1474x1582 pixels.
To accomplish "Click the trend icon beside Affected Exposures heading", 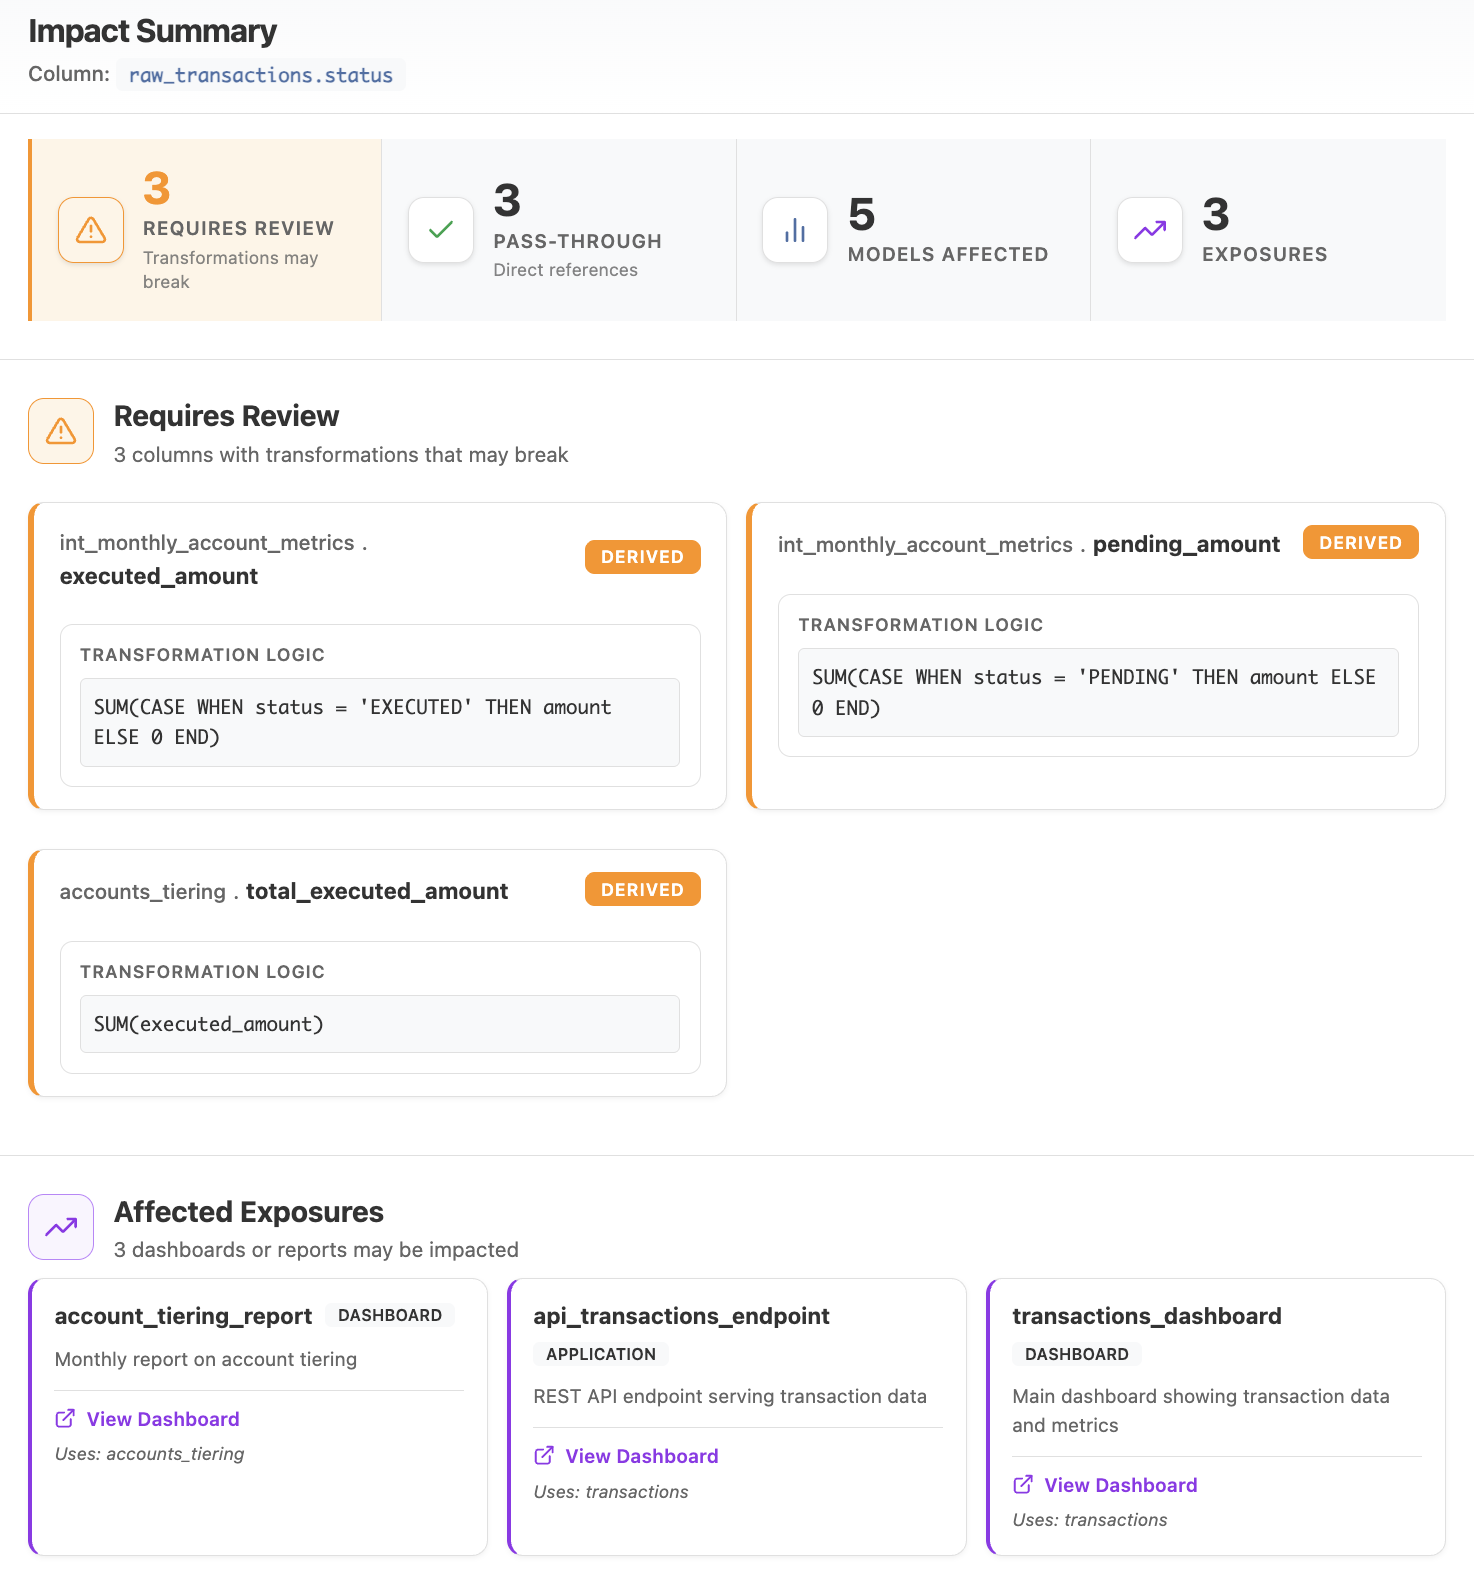I will [x=61, y=1227].
